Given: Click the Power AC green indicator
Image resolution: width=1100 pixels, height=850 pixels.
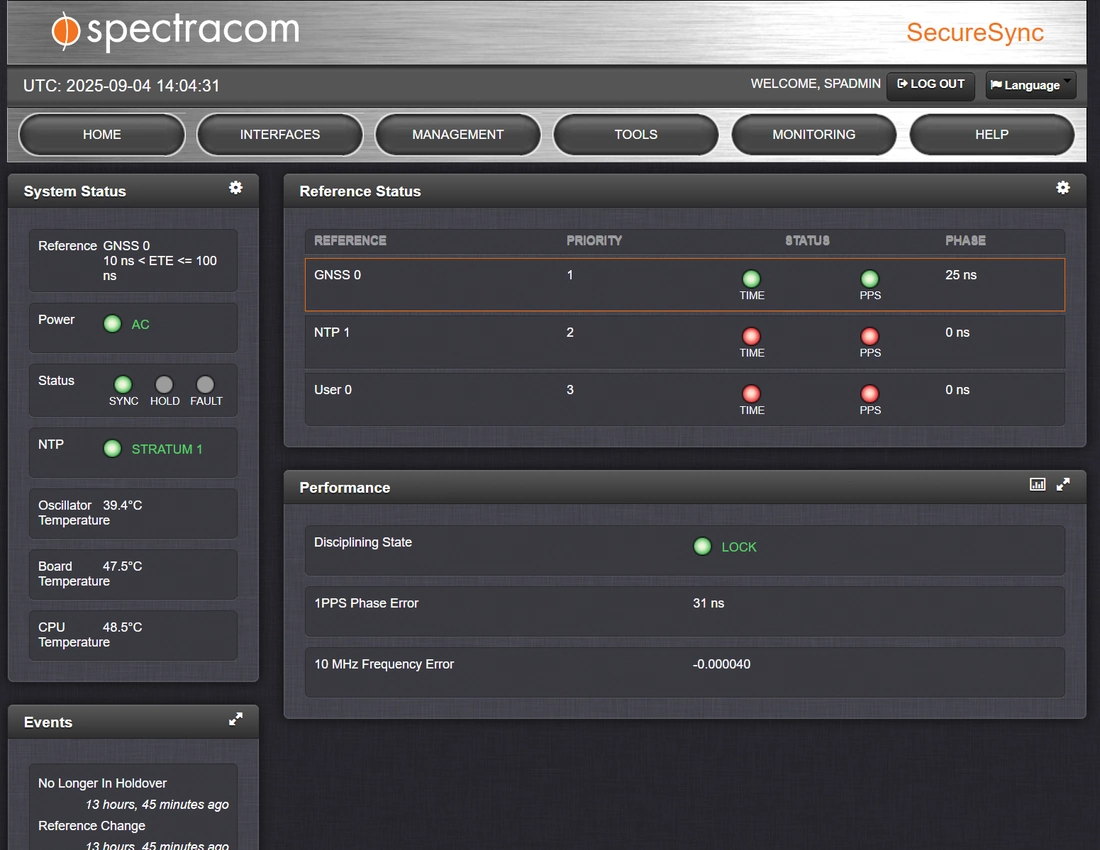Looking at the screenshot, I should [x=112, y=323].
